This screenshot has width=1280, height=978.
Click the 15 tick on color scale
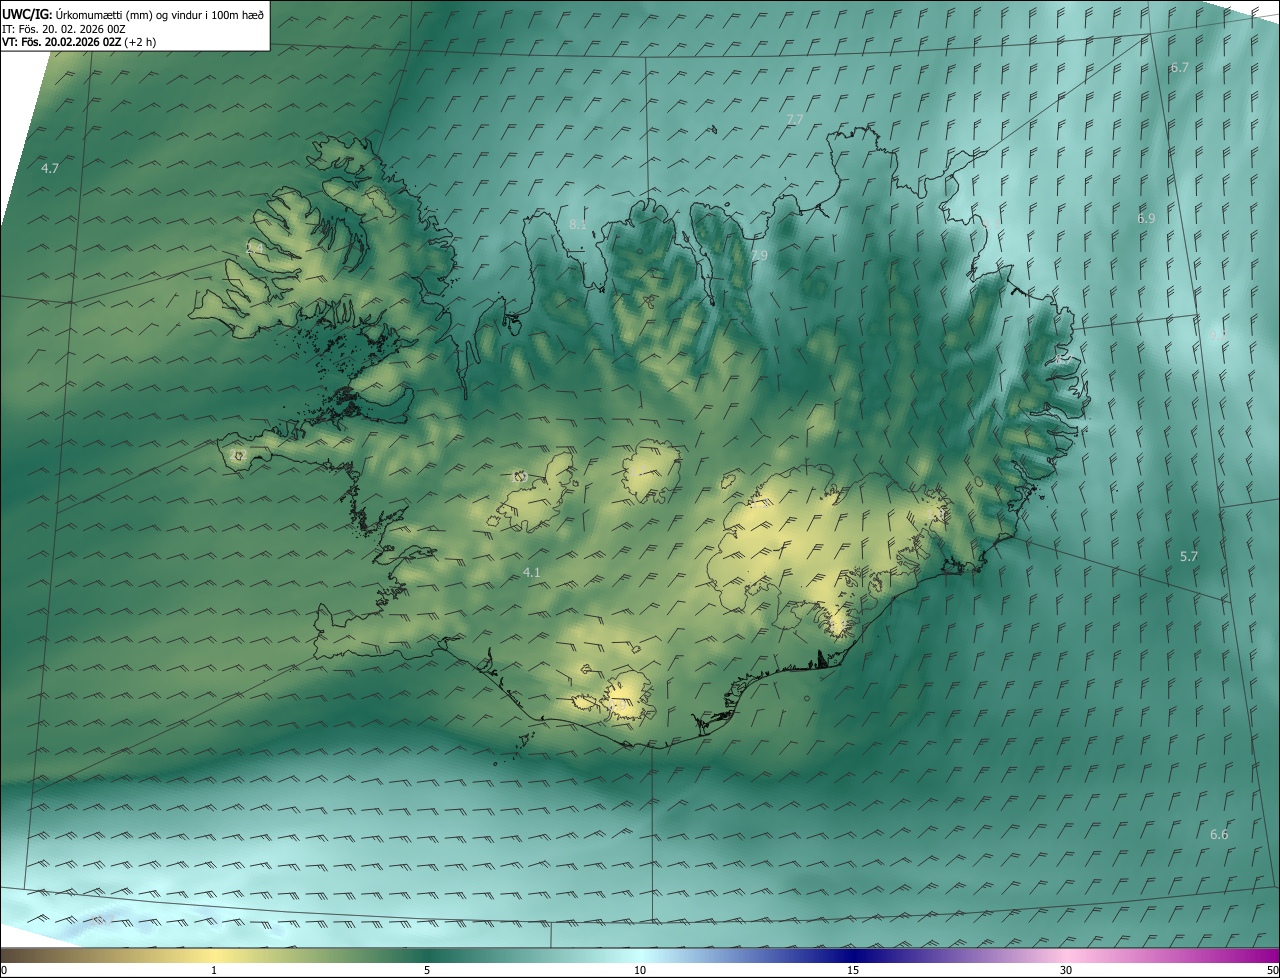pyautogui.click(x=853, y=970)
